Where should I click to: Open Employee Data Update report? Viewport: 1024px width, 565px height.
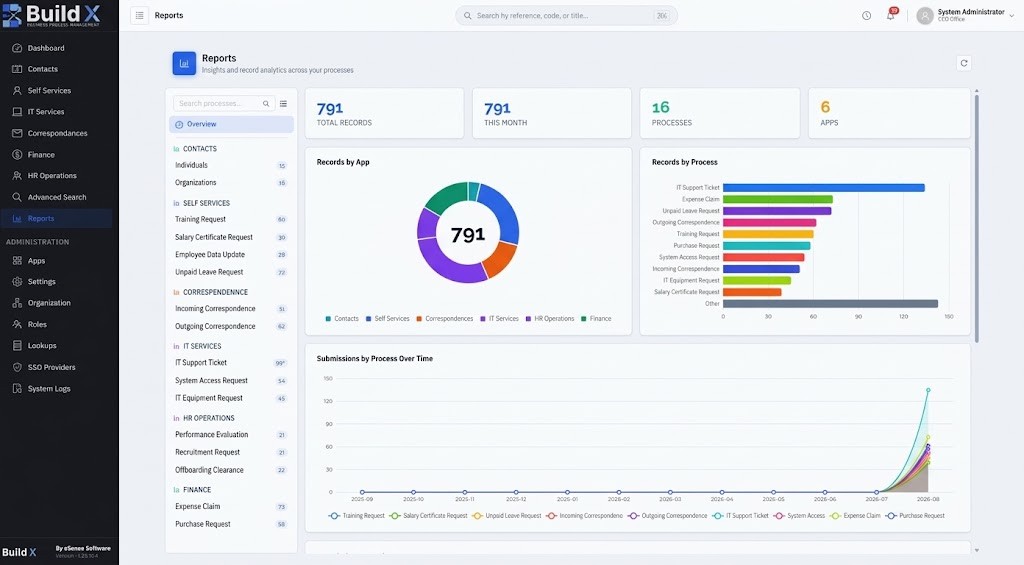coord(231,255)
